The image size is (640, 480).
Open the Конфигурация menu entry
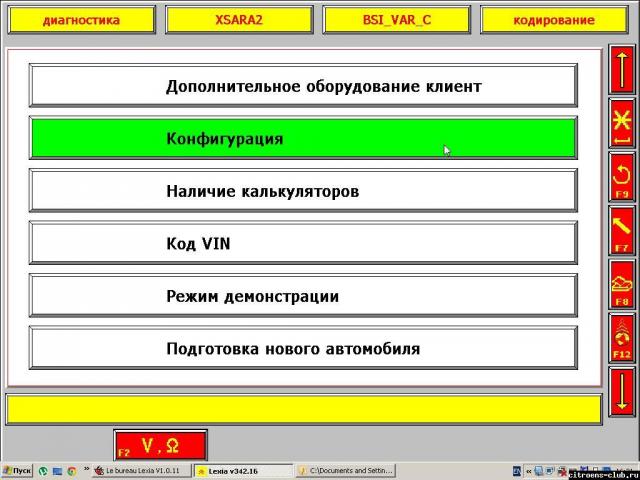pyautogui.click(x=303, y=138)
